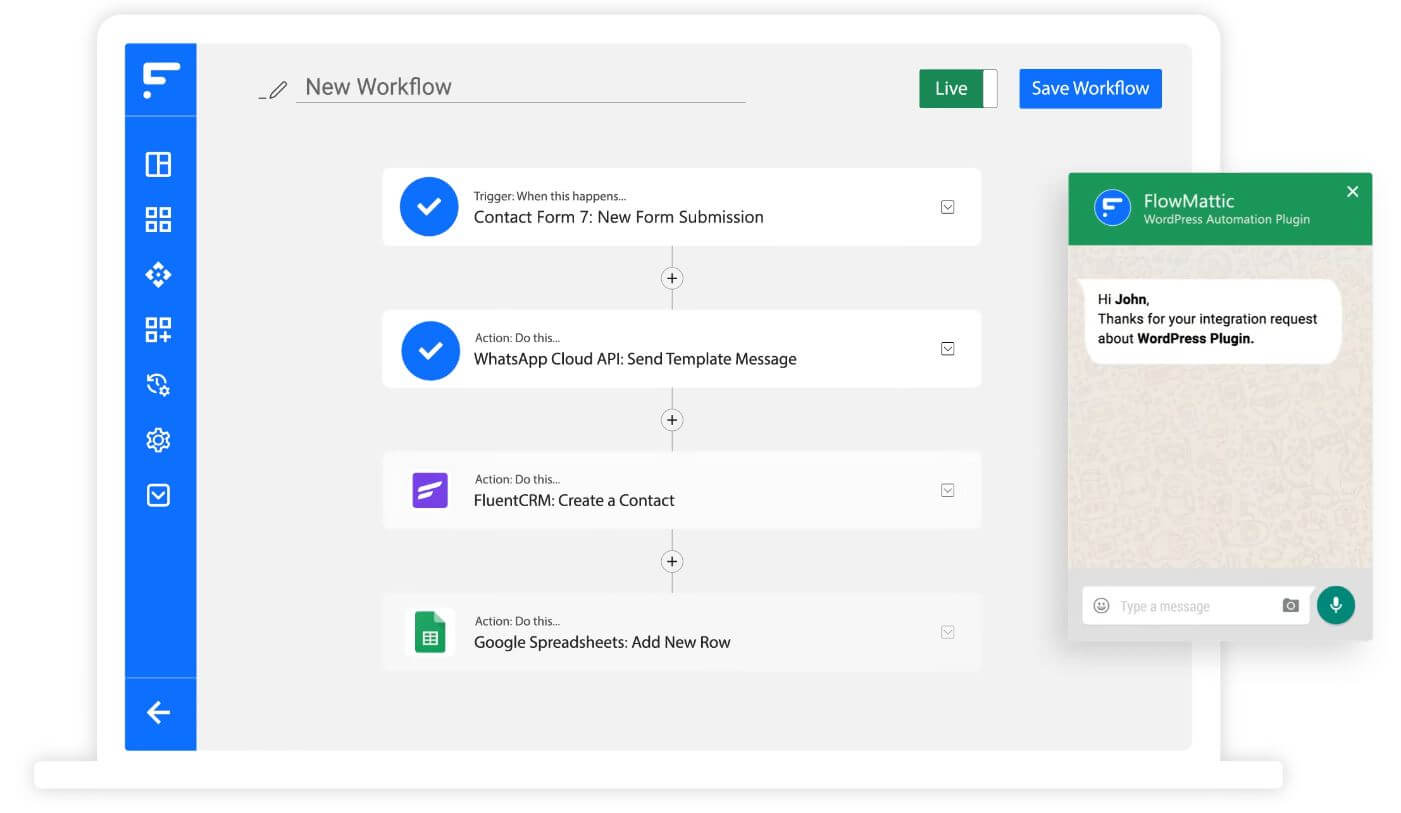This screenshot has width=1401, height=813.
Task: Click the Save Workflow button
Action: coord(1090,88)
